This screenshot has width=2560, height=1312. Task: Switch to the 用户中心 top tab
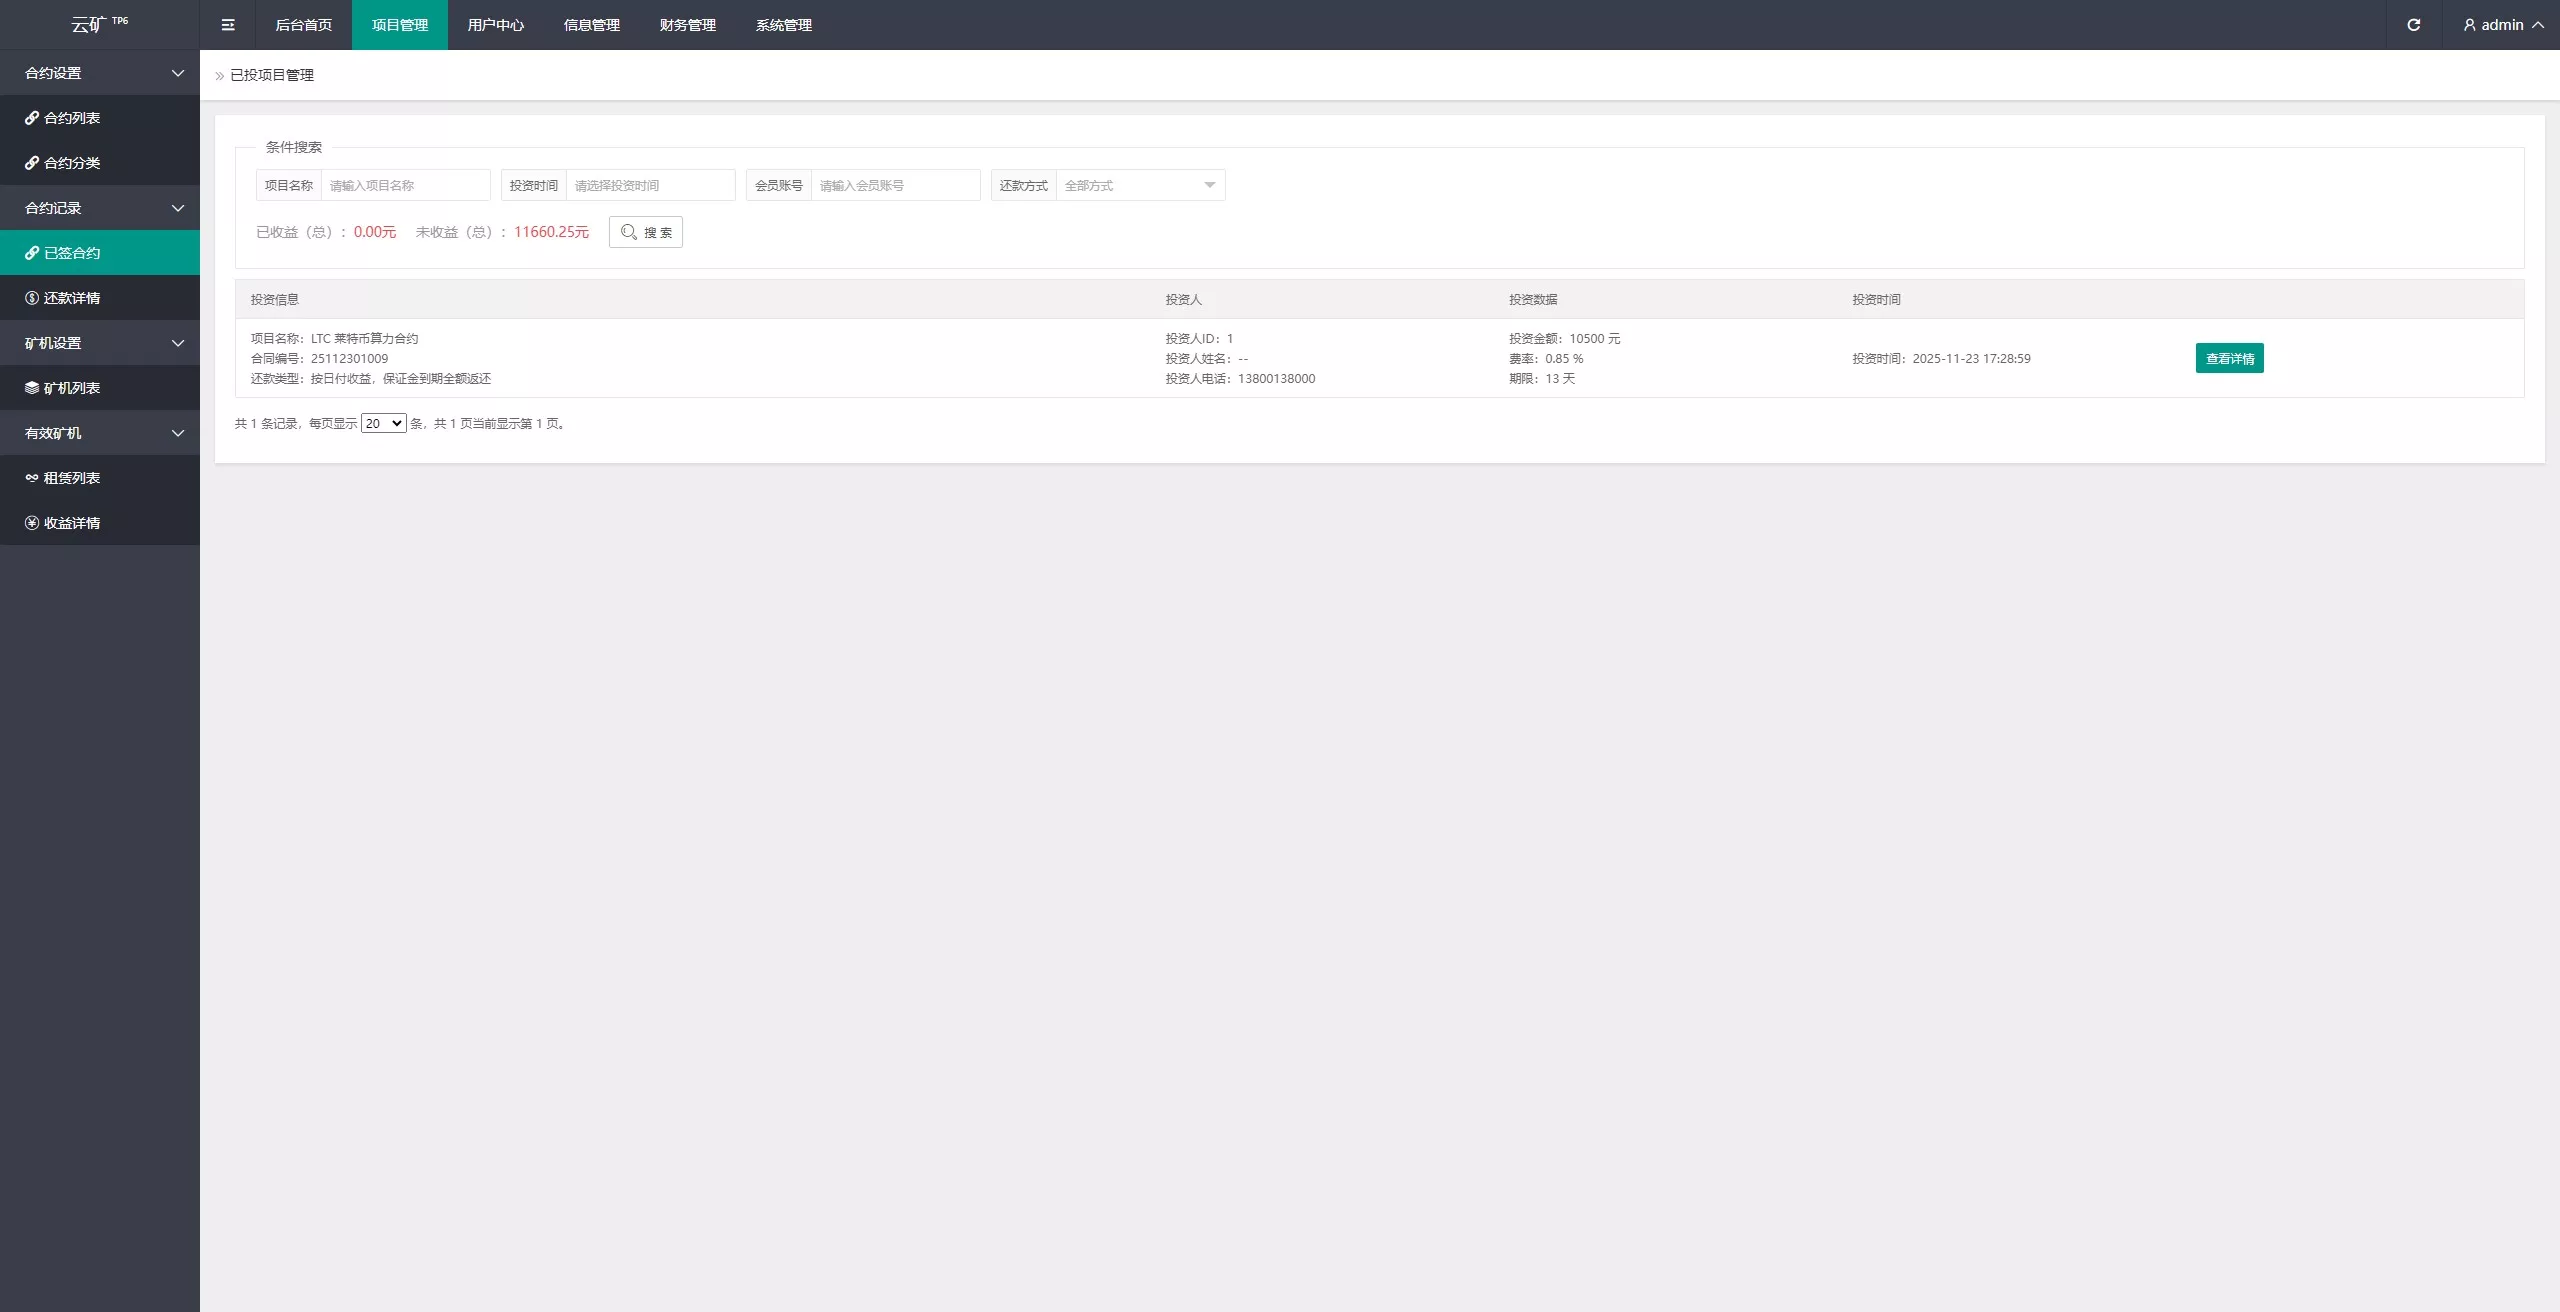[496, 25]
